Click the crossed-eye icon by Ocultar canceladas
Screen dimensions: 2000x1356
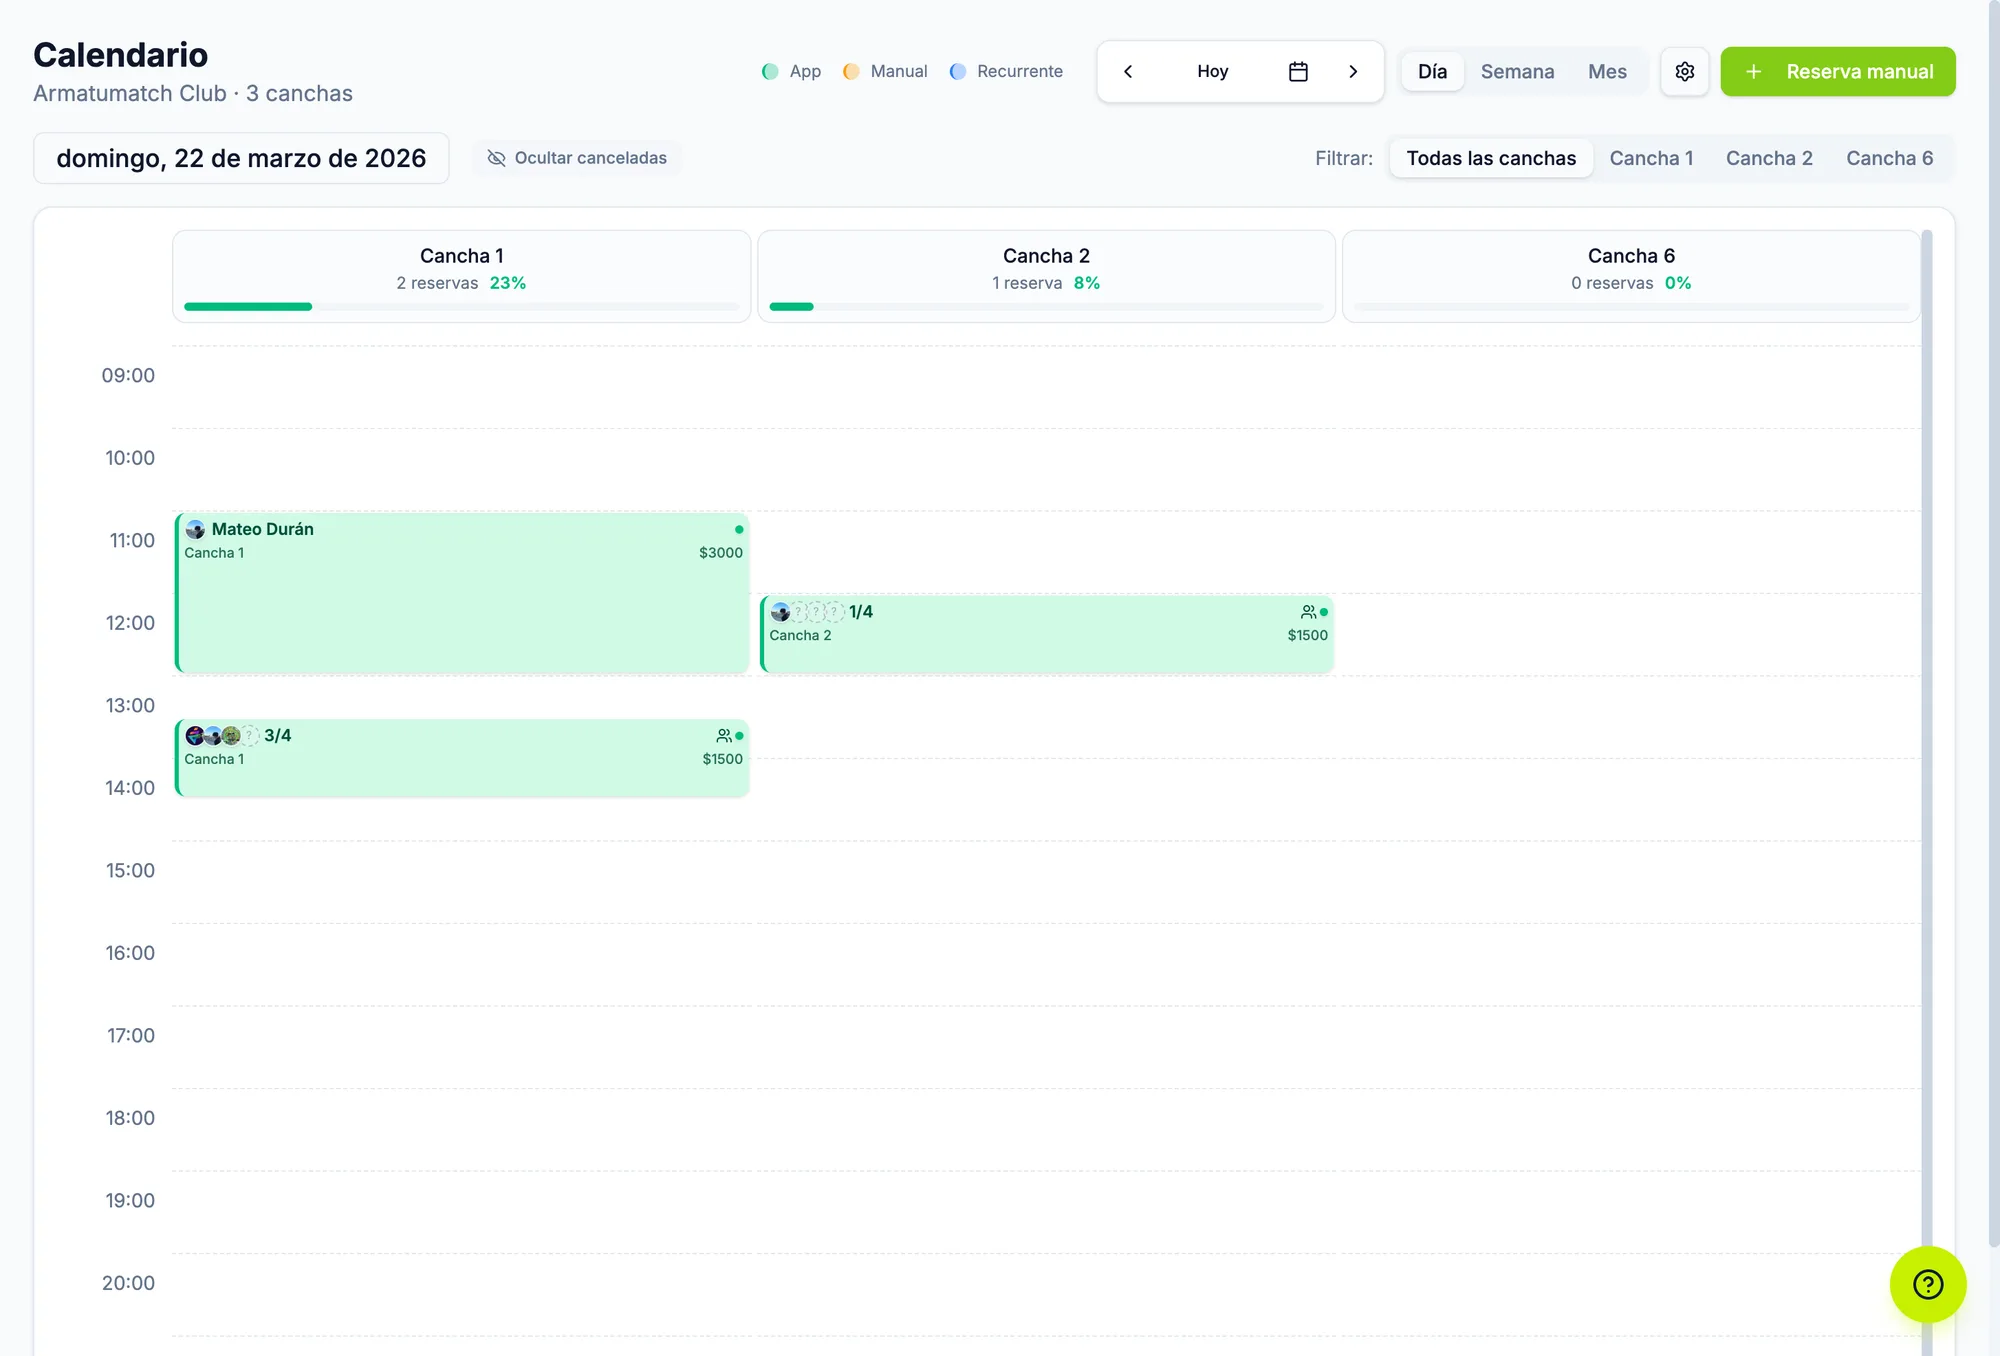pyautogui.click(x=496, y=158)
